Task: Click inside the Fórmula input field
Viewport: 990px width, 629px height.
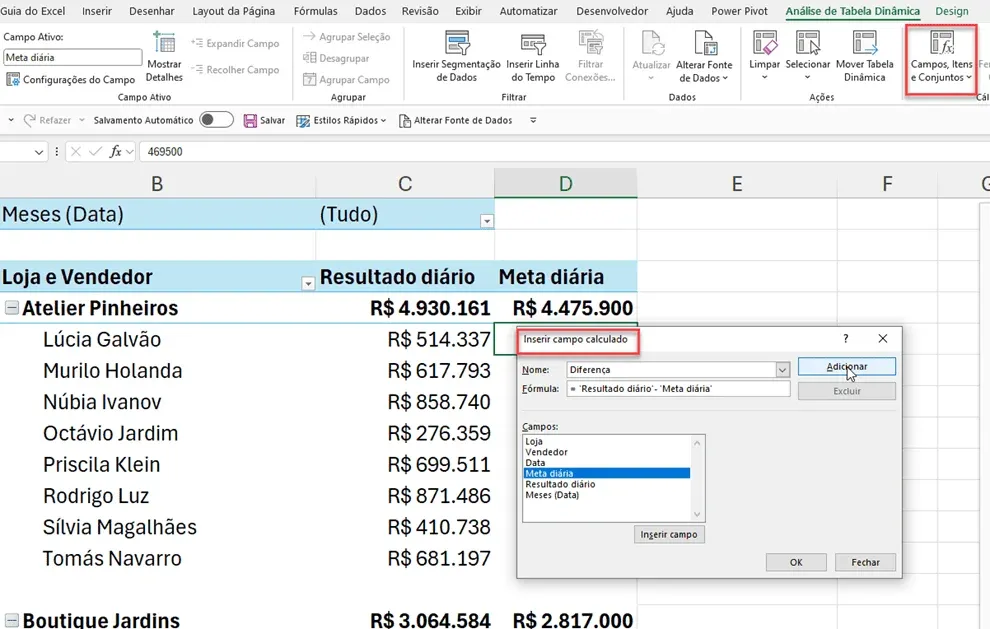Action: 678,388
